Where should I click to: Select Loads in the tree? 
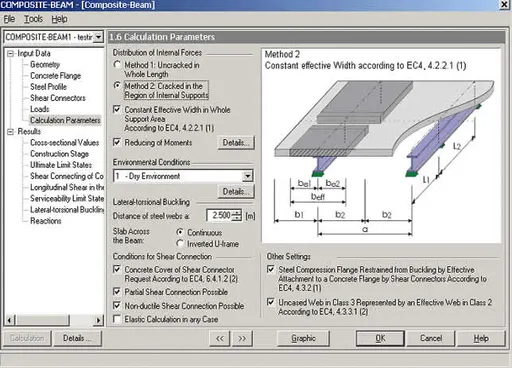[x=40, y=109]
